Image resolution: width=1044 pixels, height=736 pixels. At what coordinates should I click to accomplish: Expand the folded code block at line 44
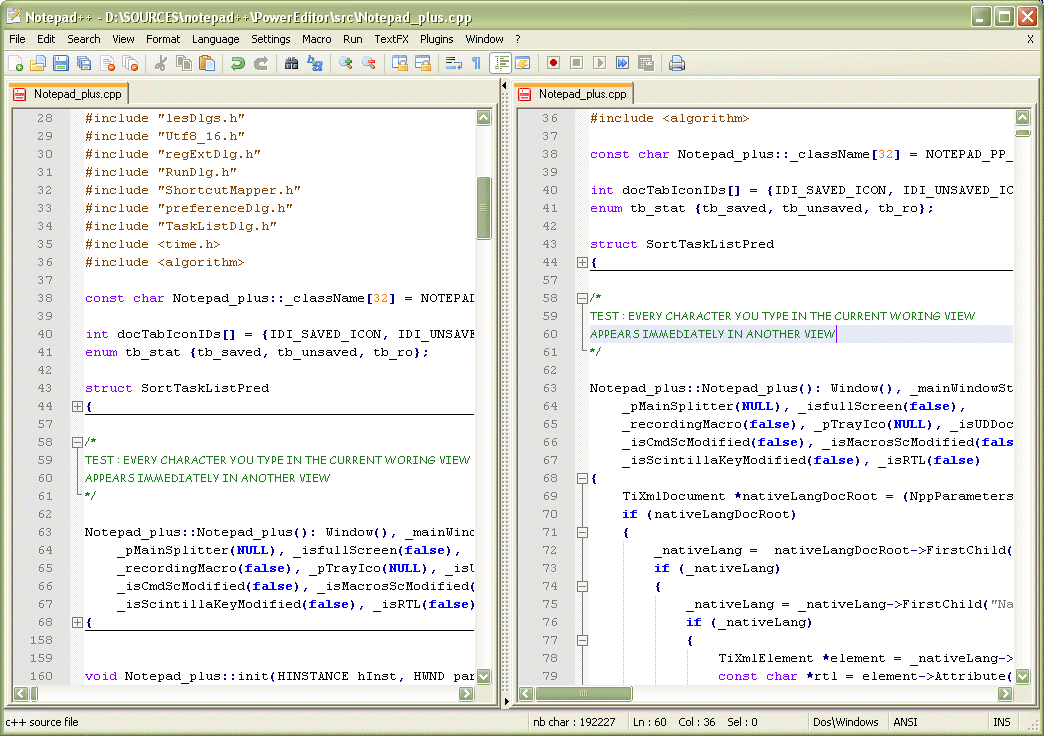(78, 406)
